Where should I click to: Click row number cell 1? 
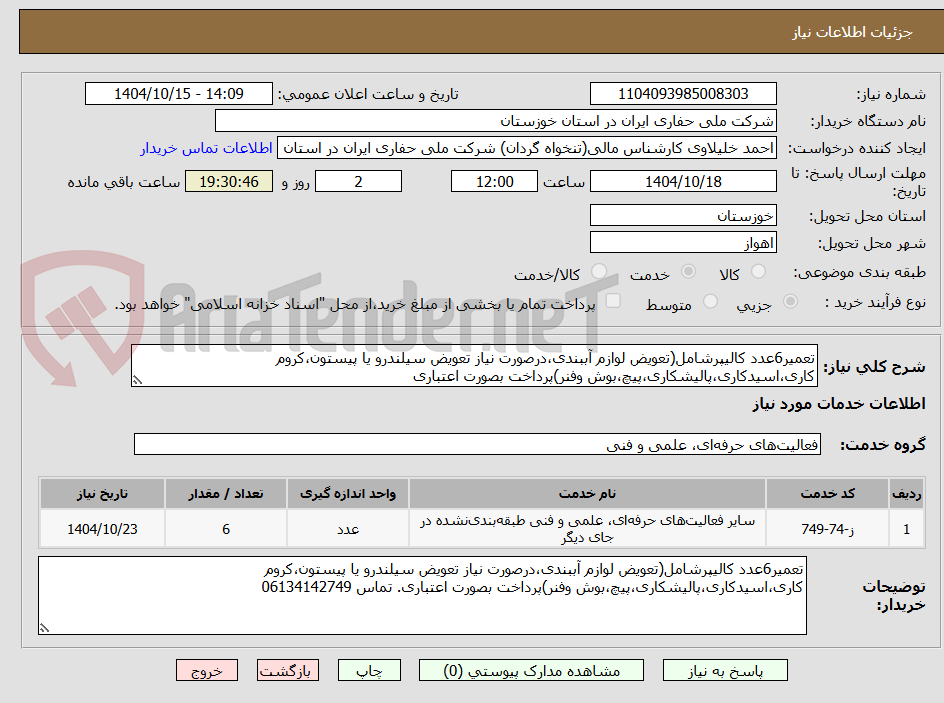pos(907,528)
